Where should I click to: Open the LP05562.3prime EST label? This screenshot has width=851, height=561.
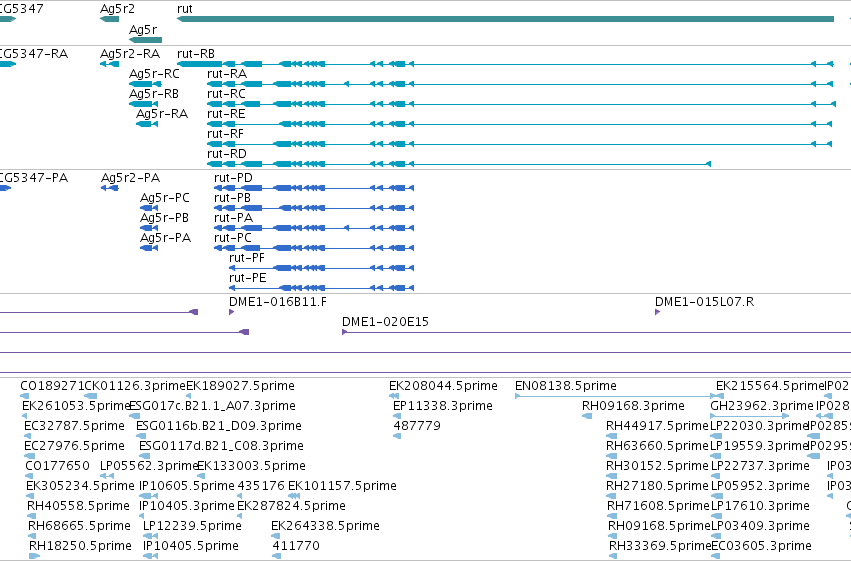pyautogui.click(x=149, y=467)
